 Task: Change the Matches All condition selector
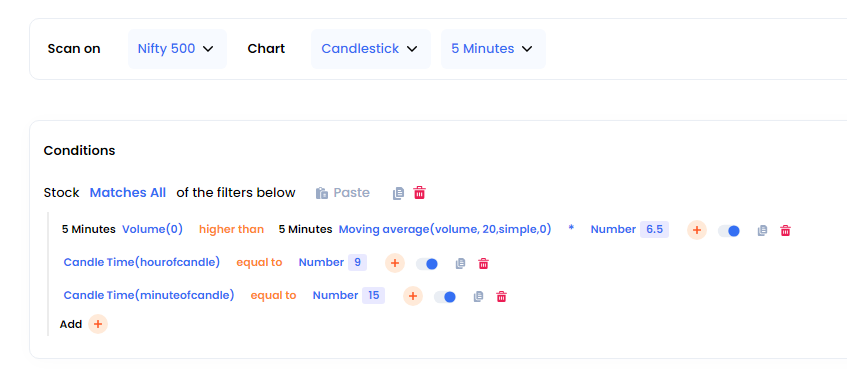point(127,193)
